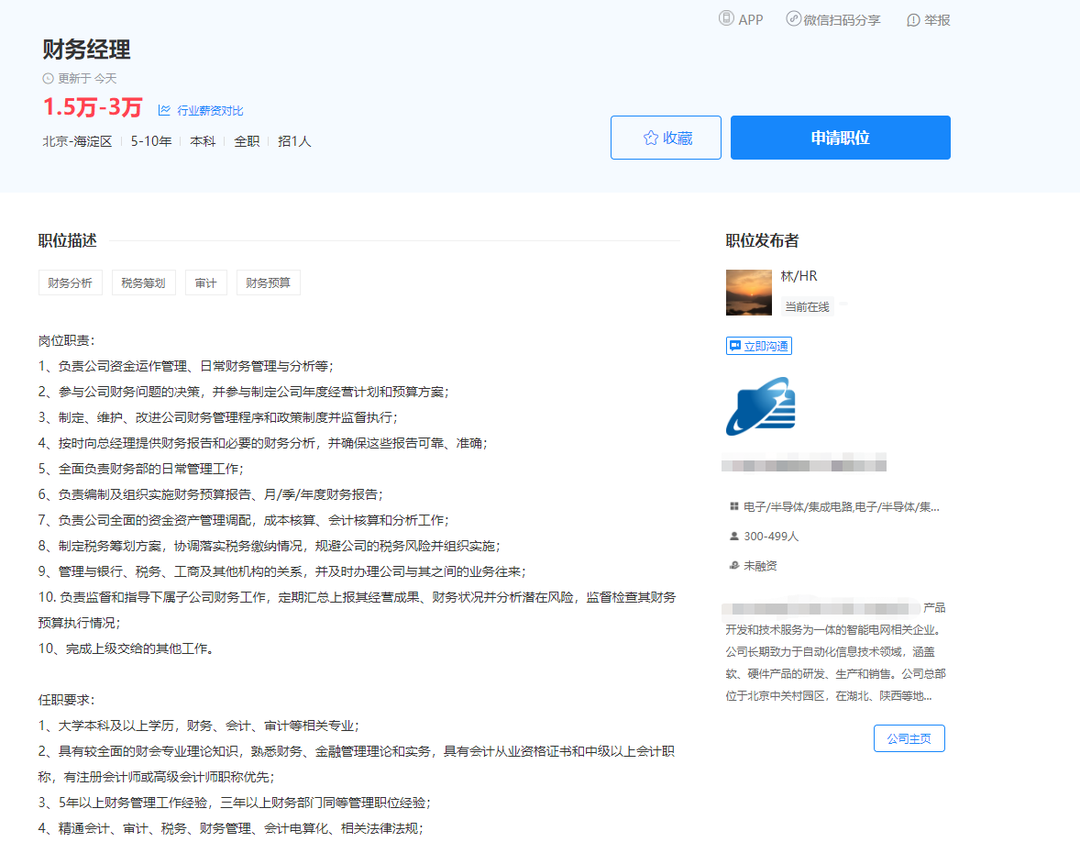Viewport: 1080px width, 842px height.
Task: Click the clock icon beside 更新于 今天
Action: (x=48, y=78)
